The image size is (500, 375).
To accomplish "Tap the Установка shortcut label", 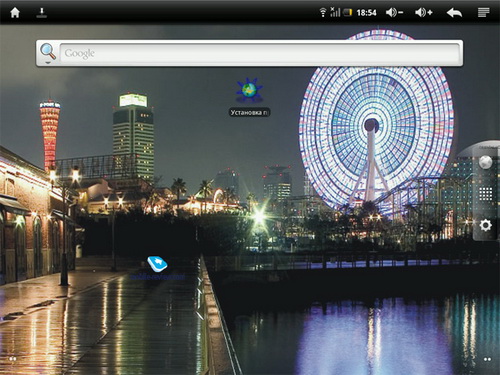I will tap(249, 113).
